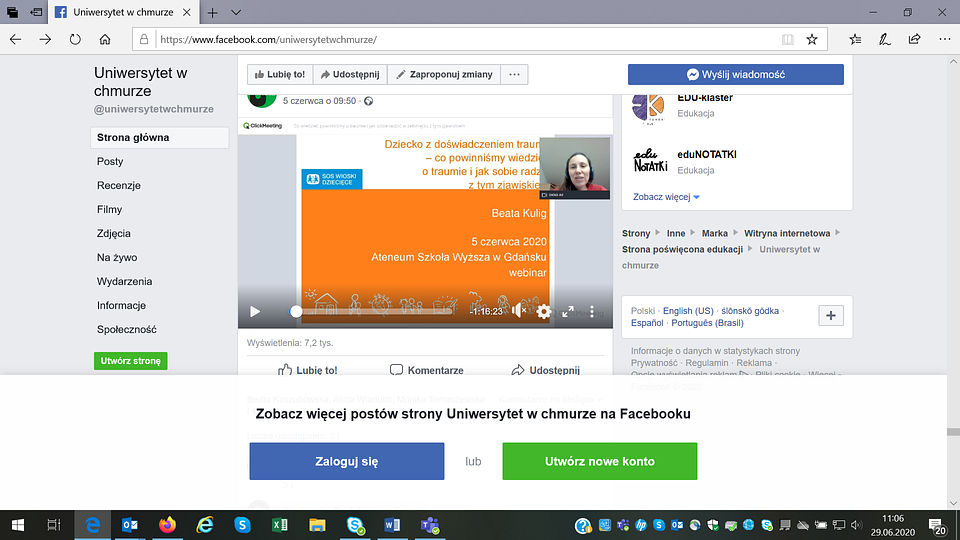Click Wyślij wiadomość button
The height and width of the screenshot is (540, 960).
(x=735, y=74)
